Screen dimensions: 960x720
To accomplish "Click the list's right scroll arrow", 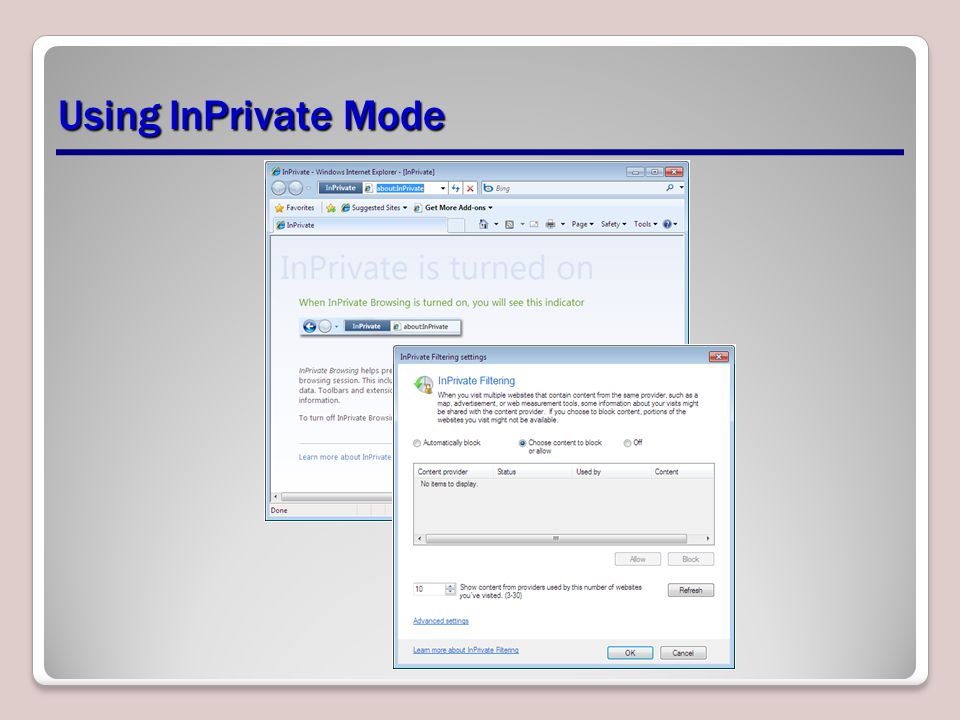I will [x=708, y=539].
